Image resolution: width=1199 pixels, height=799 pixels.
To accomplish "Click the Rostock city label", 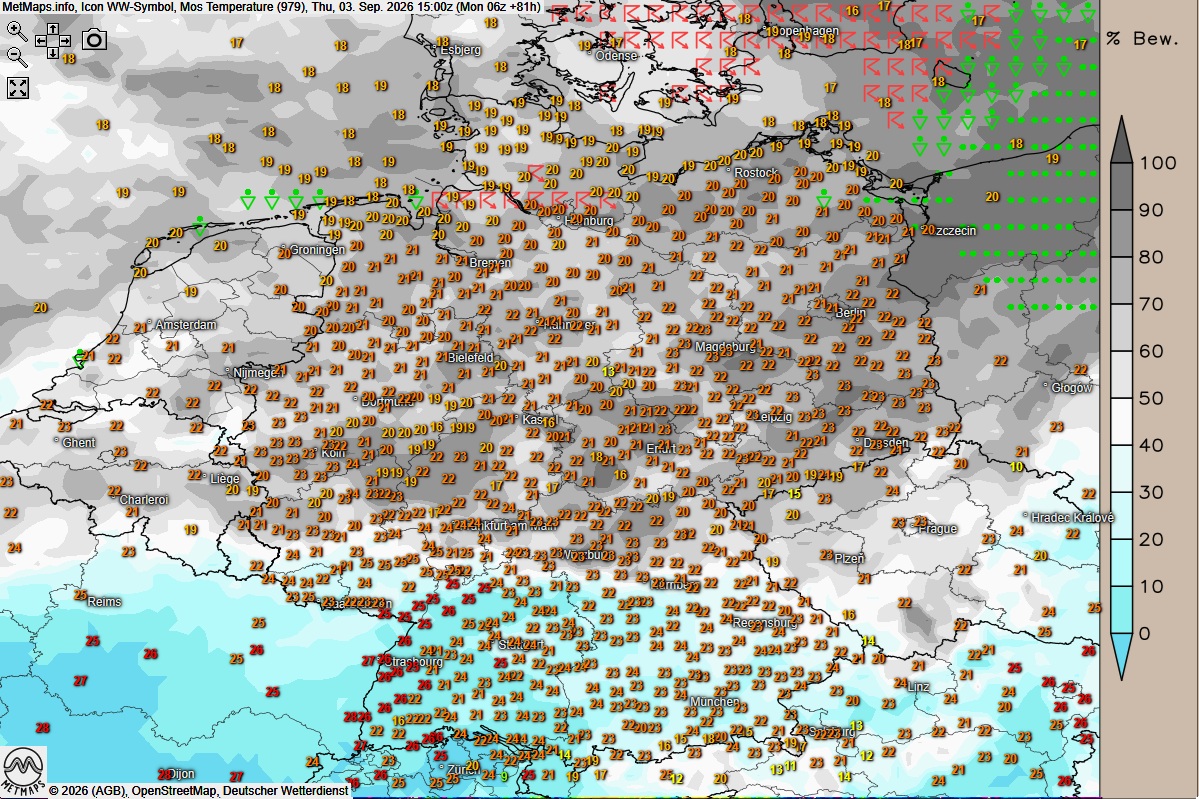I will pos(755,173).
